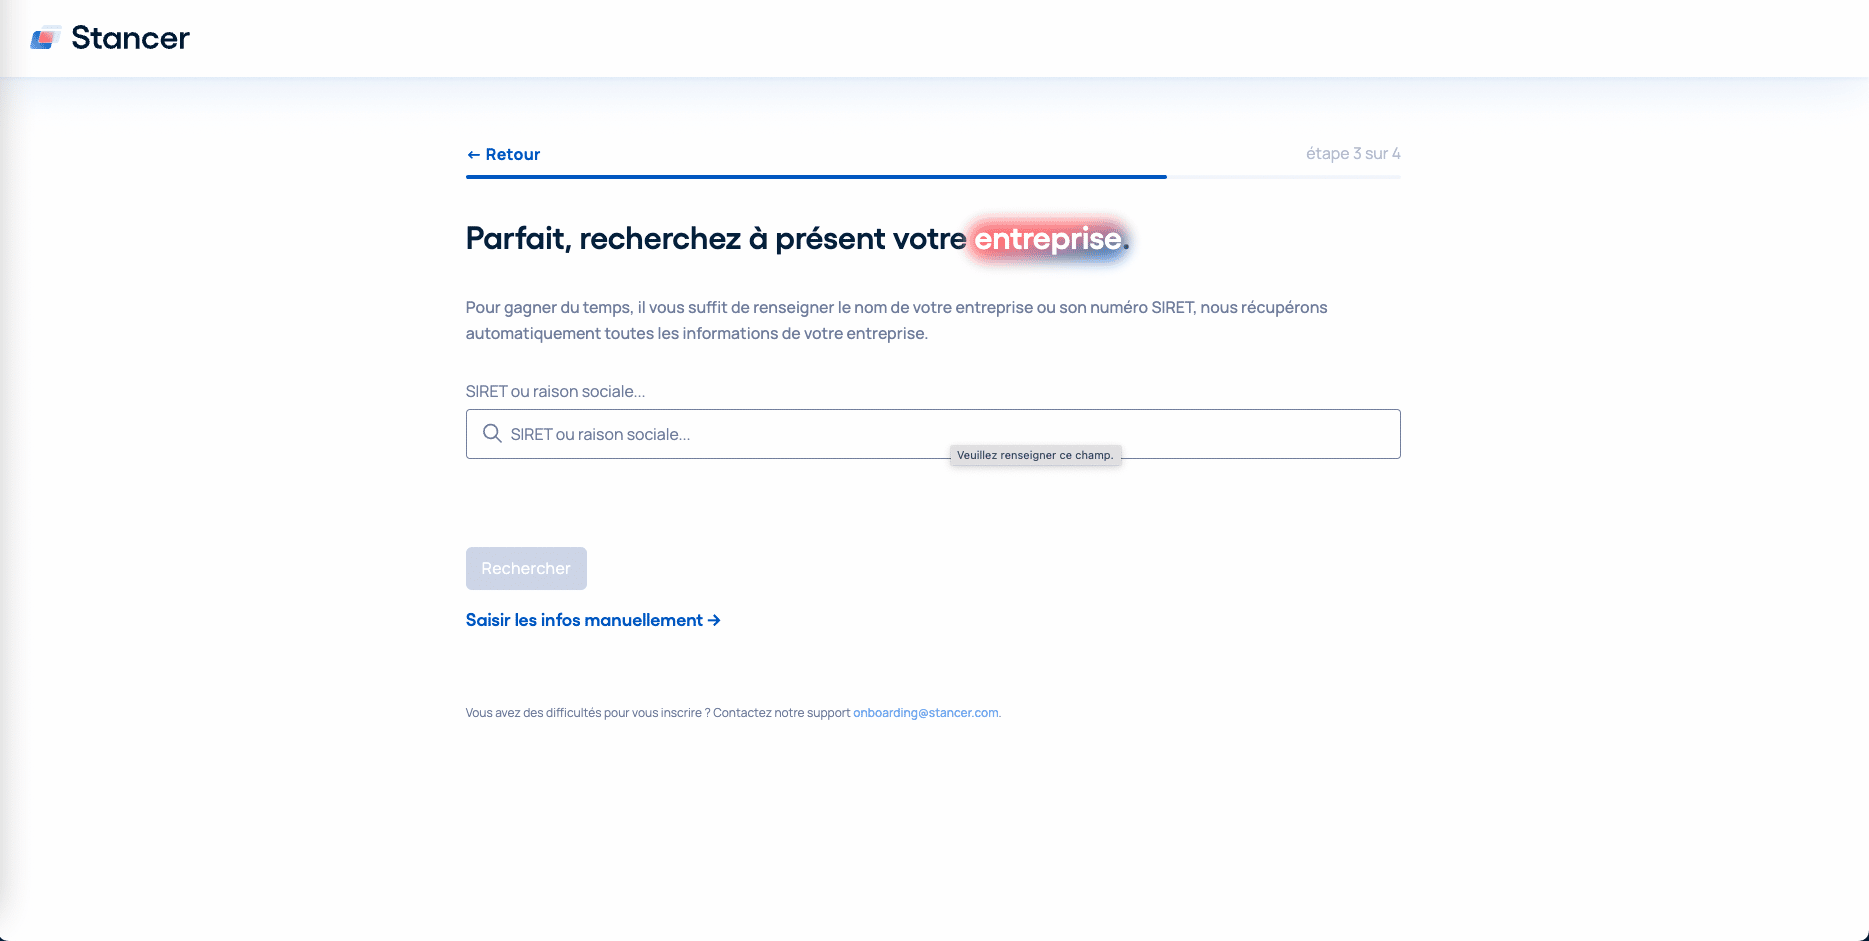Open 'Saisir les infos manuellement' link
This screenshot has width=1869, height=941.
[584, 620]
